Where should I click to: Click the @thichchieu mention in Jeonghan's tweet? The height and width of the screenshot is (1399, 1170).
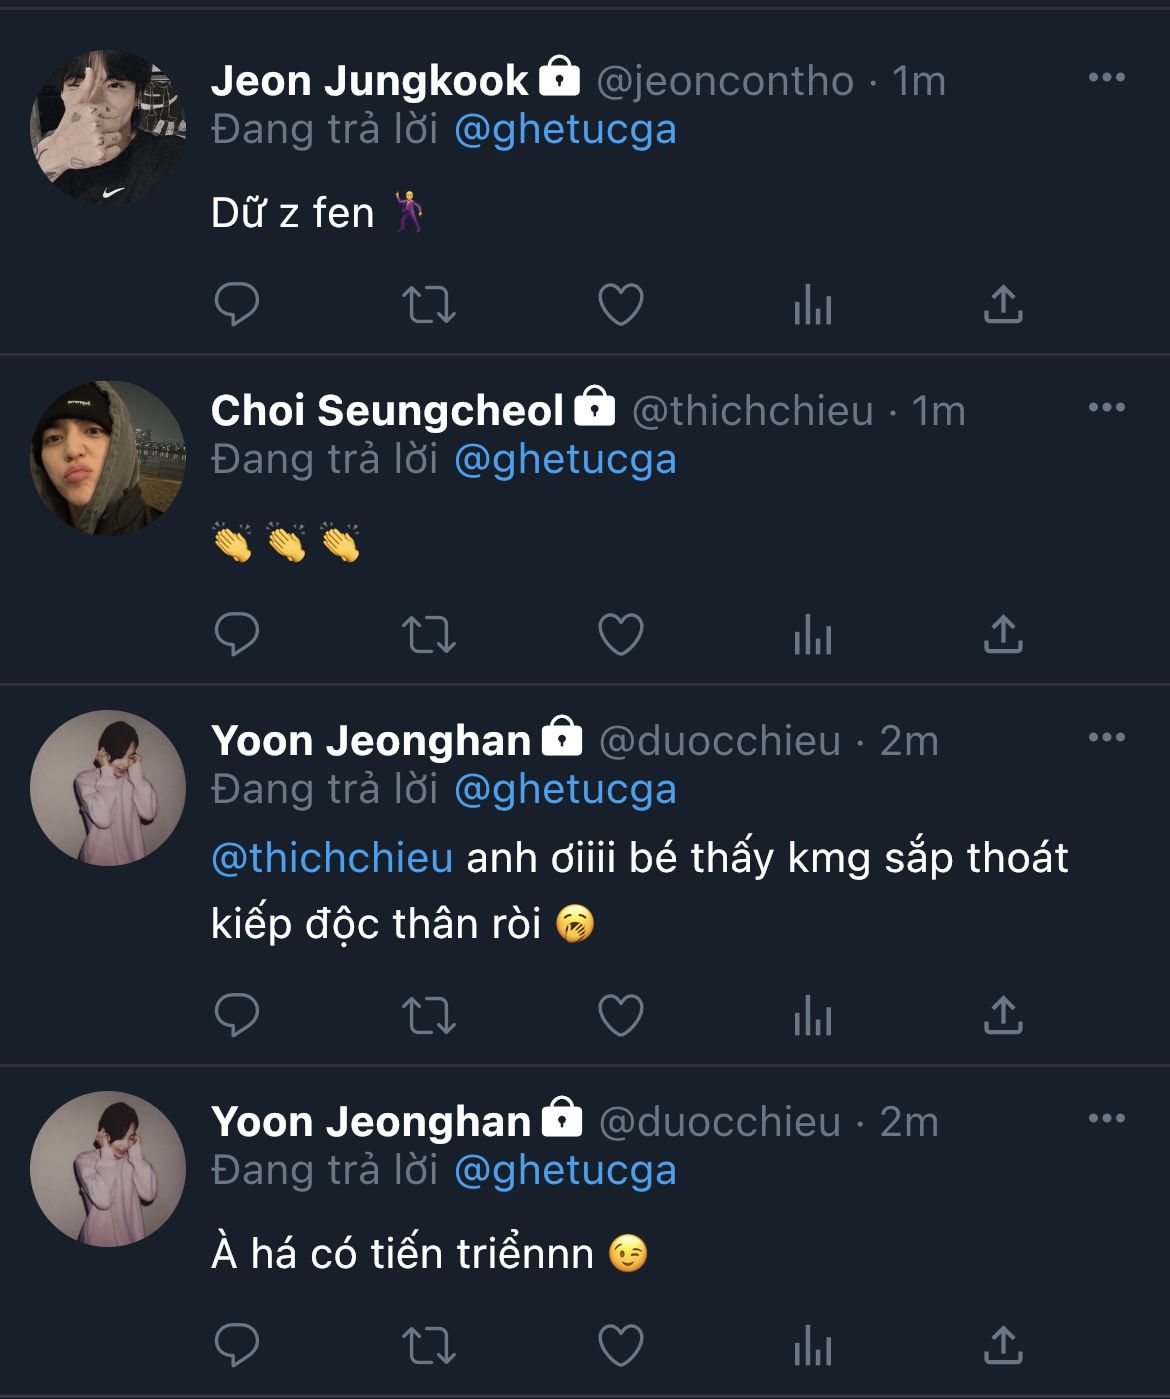click(x=332, y=858)
